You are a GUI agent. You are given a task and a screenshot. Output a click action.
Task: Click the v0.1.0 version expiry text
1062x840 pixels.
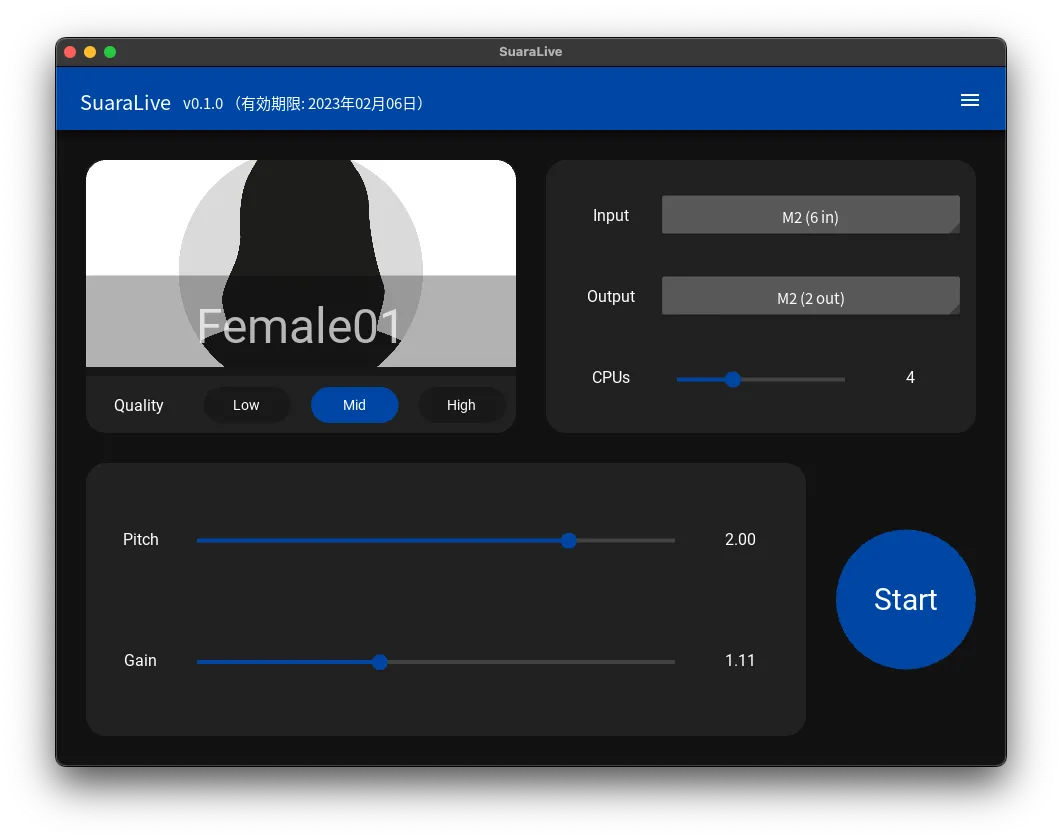304,104
